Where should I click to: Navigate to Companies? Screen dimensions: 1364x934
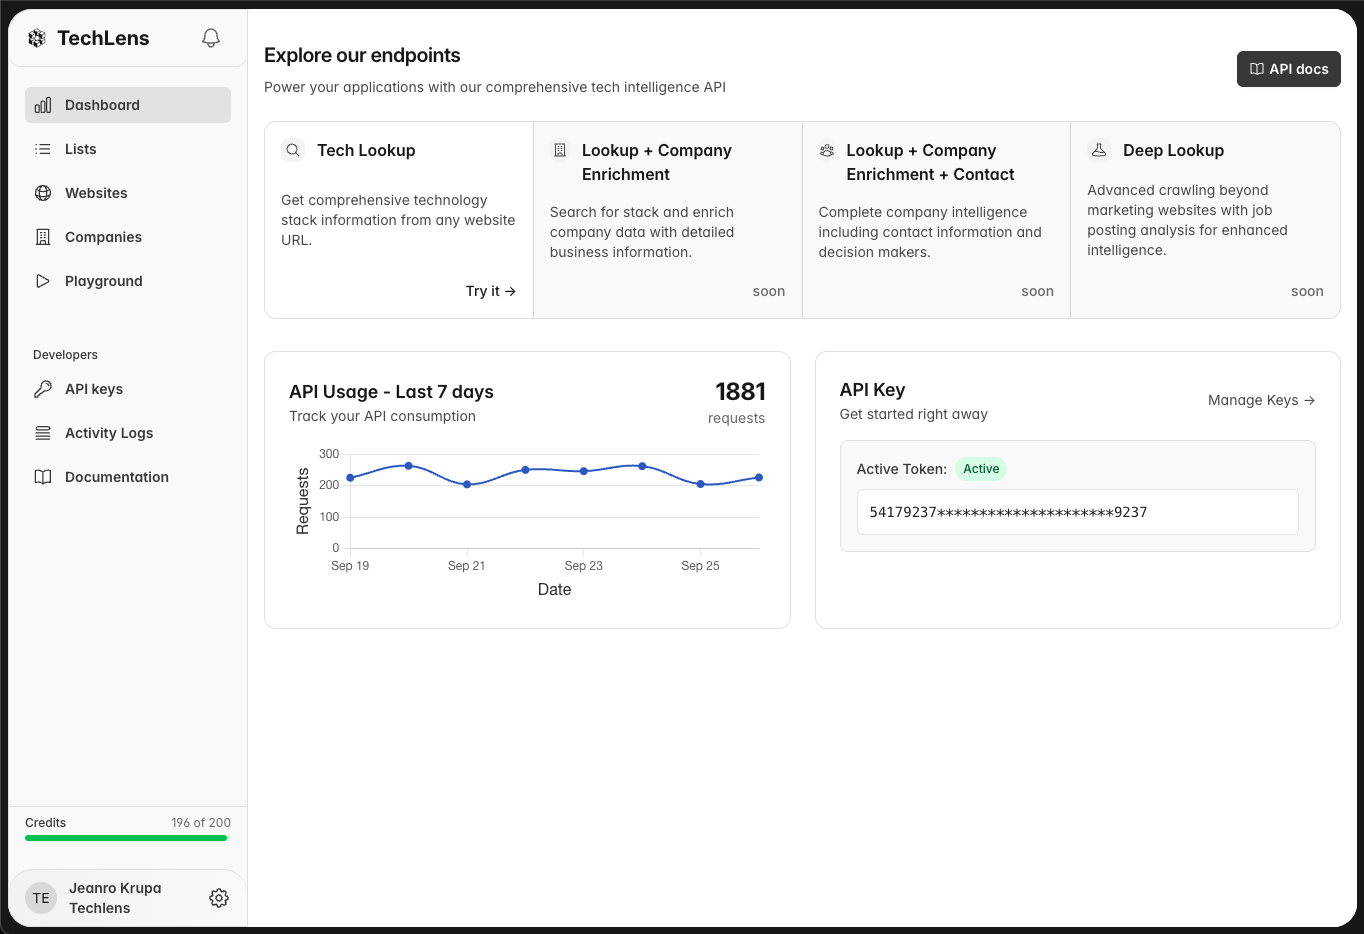point(103,237)
